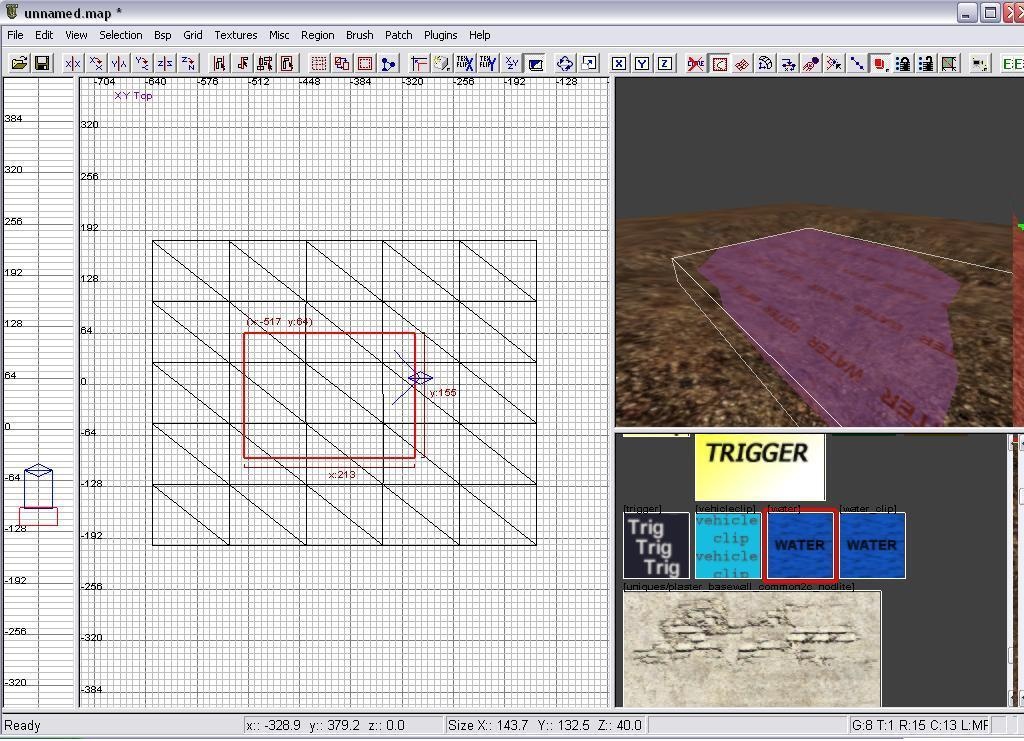The height and width of the screenshot is (741, 1024).
Task: Click the 'x:213' dimension label
Action: [342, 475]
